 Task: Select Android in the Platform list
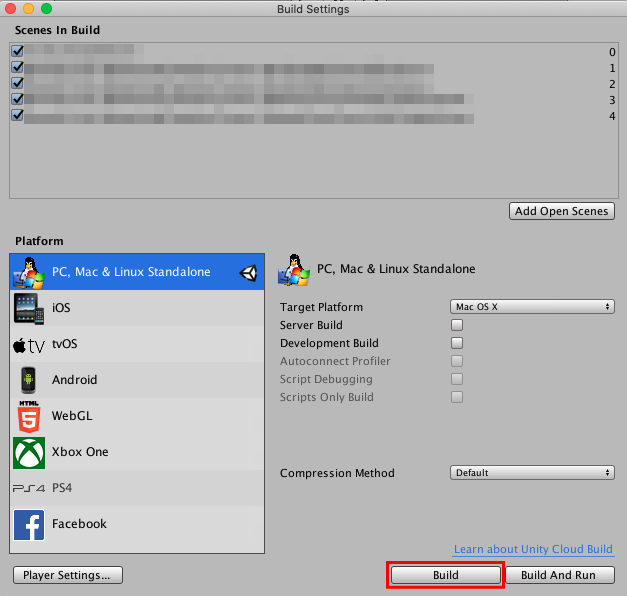pos(137,380)
